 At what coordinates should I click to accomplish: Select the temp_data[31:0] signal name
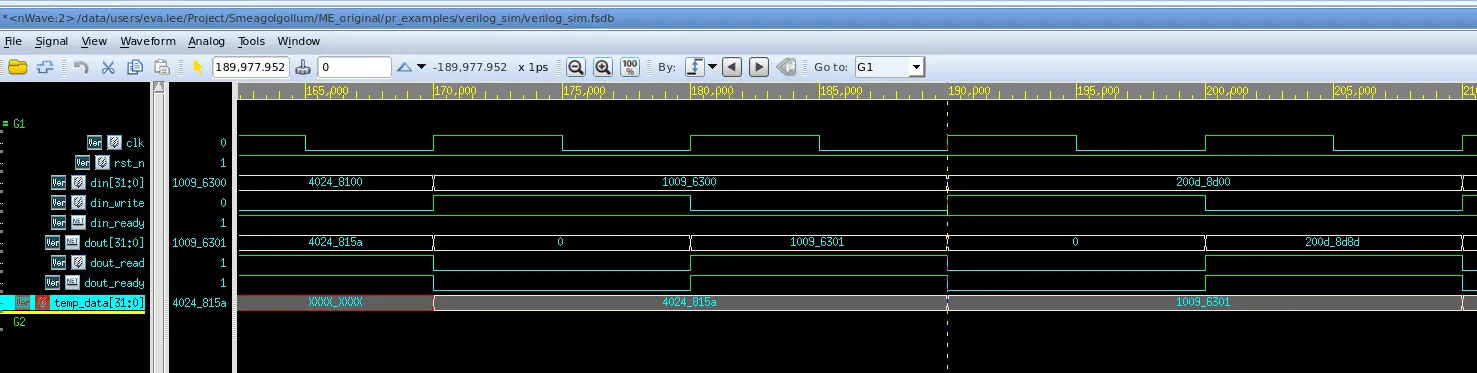point(100,303)
